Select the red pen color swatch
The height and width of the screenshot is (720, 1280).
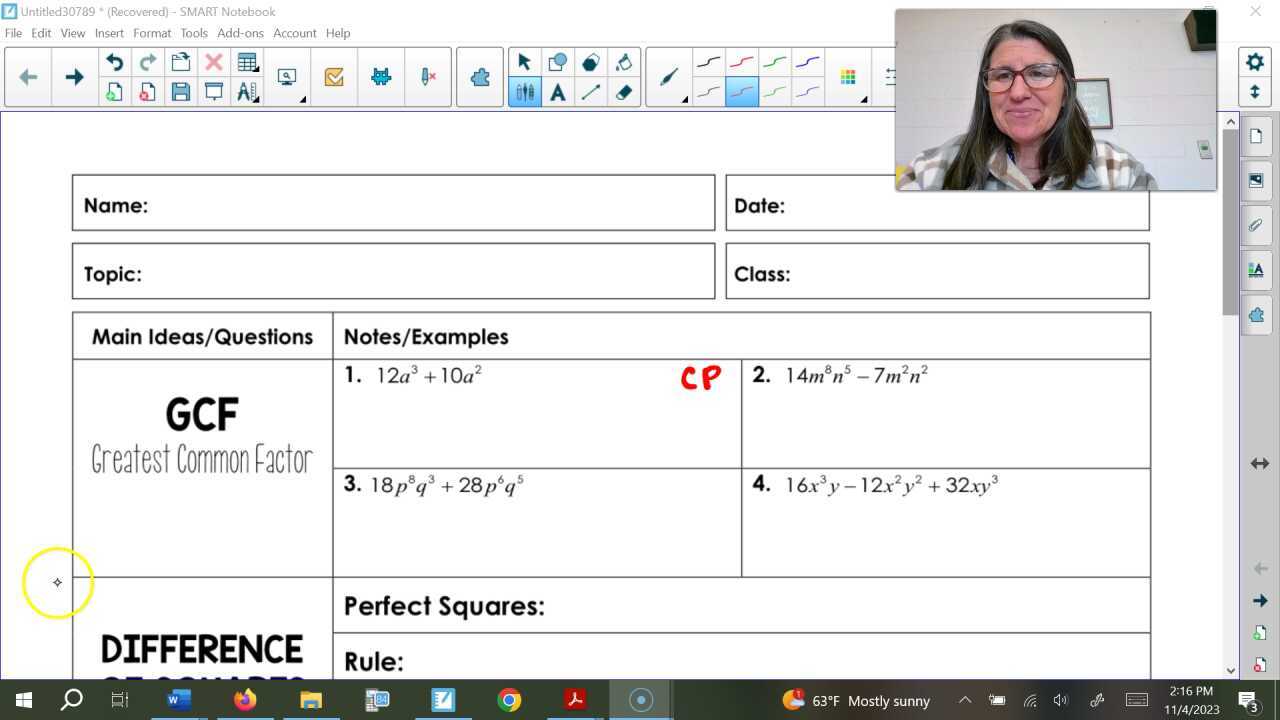pos(742,60)
